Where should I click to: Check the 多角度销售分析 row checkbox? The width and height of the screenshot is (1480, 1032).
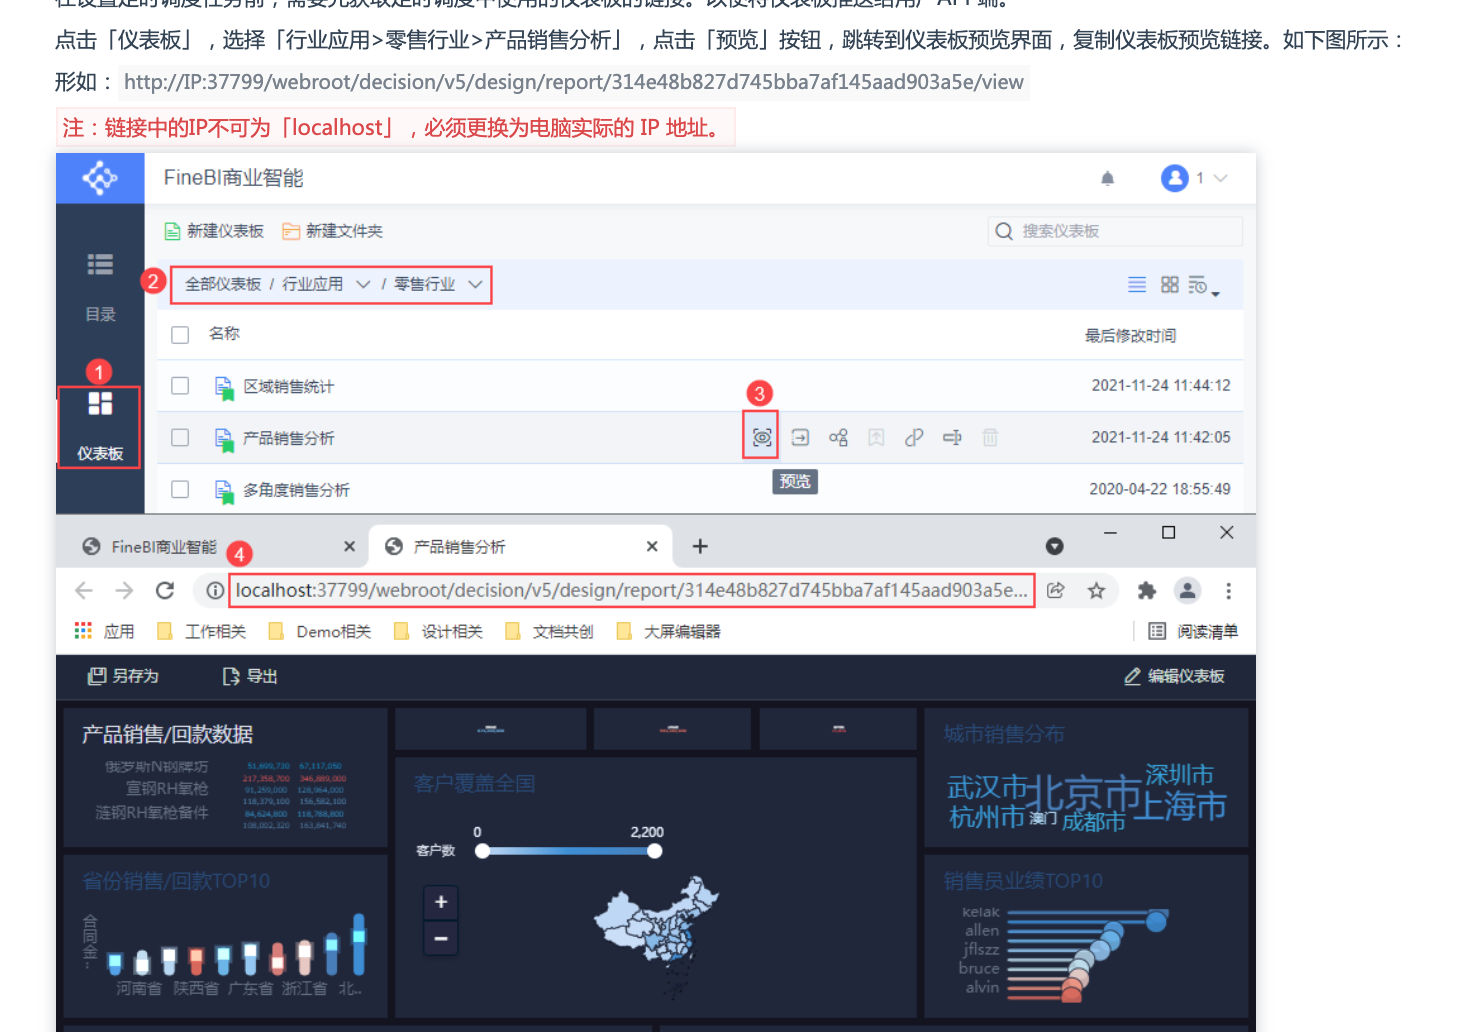pos(180,490)
